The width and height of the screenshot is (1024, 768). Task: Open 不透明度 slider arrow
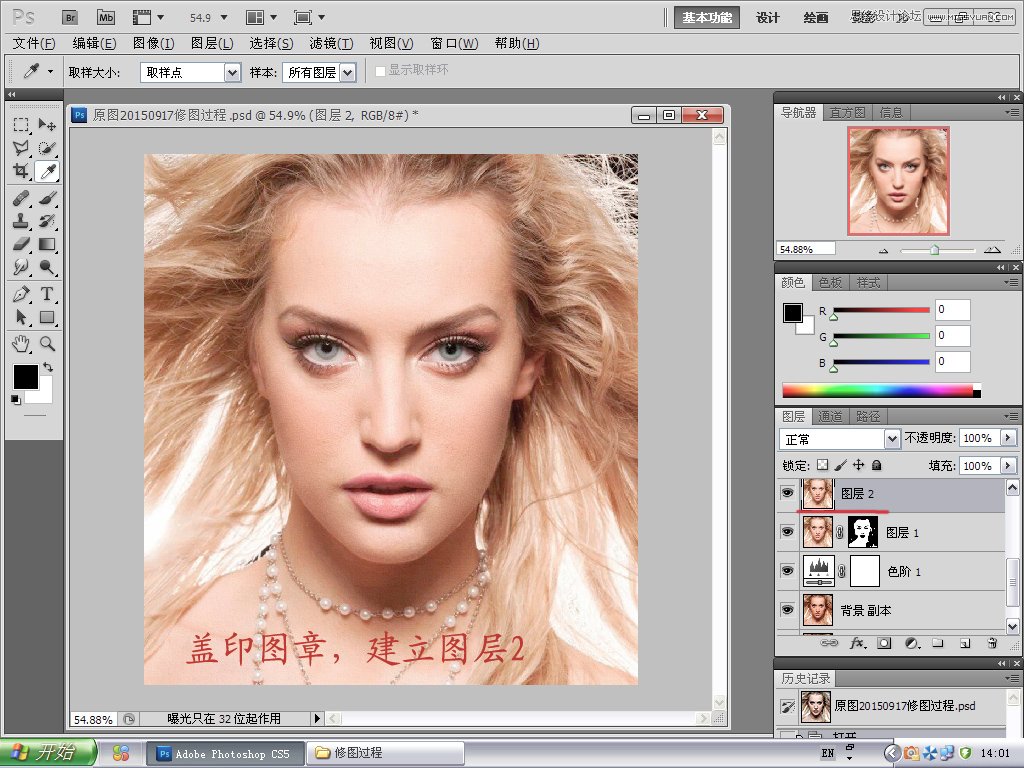(1008, 438)
